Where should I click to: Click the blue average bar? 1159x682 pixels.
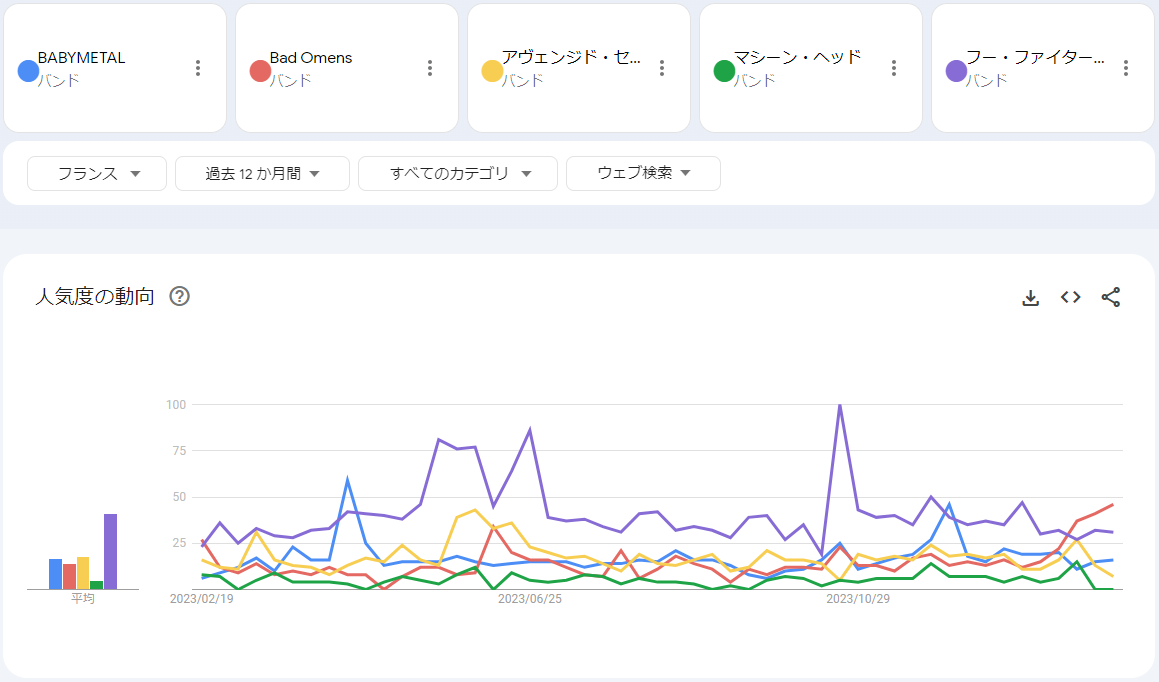[55, 574]
